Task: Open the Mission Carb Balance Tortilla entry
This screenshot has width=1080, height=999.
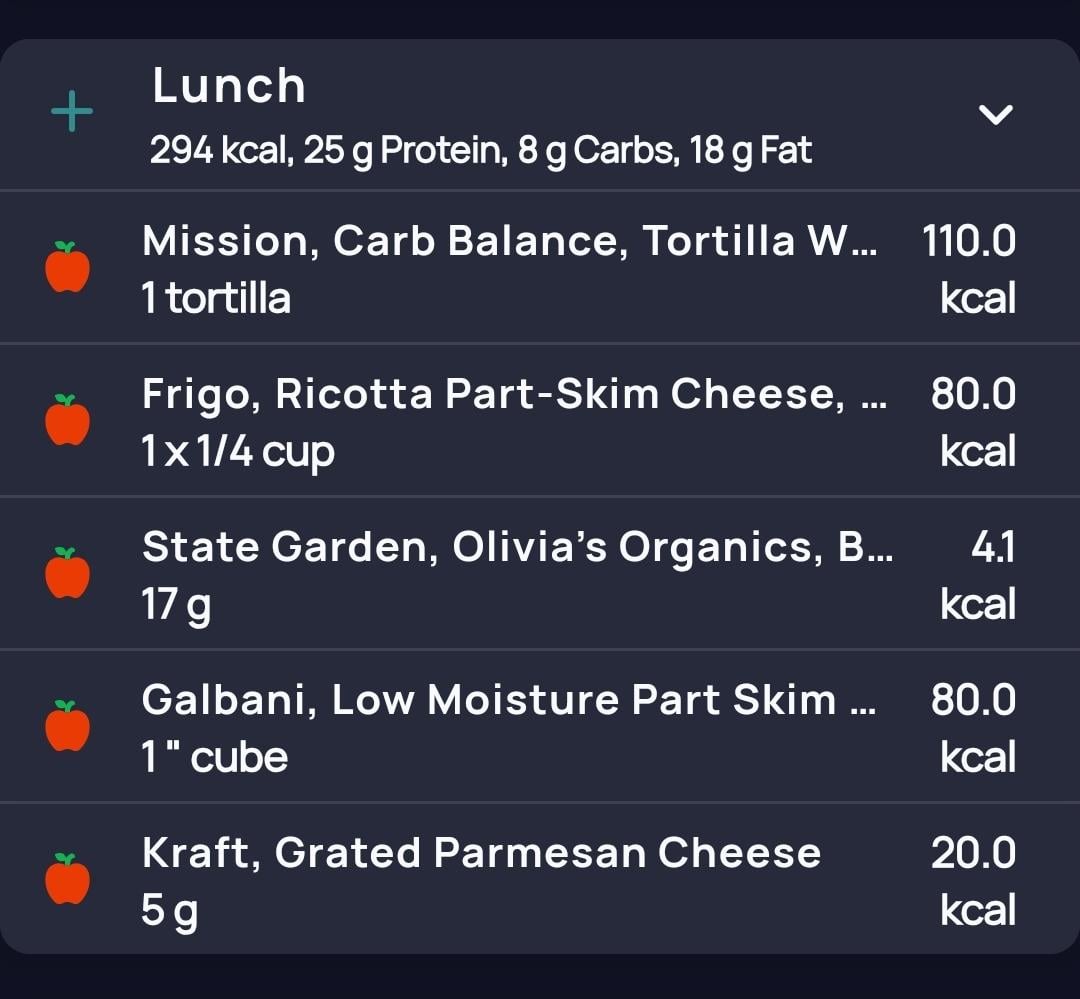Action: 540,267
